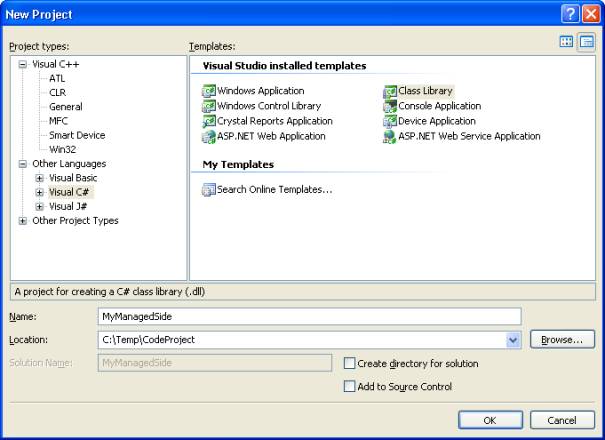605x440 pixels.
Task: Select Smart Device project type
Action: (77, 135)
